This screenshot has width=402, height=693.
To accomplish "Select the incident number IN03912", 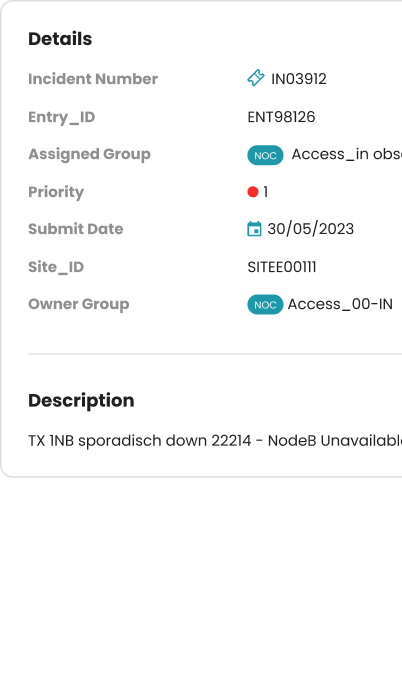I will 299,79.
